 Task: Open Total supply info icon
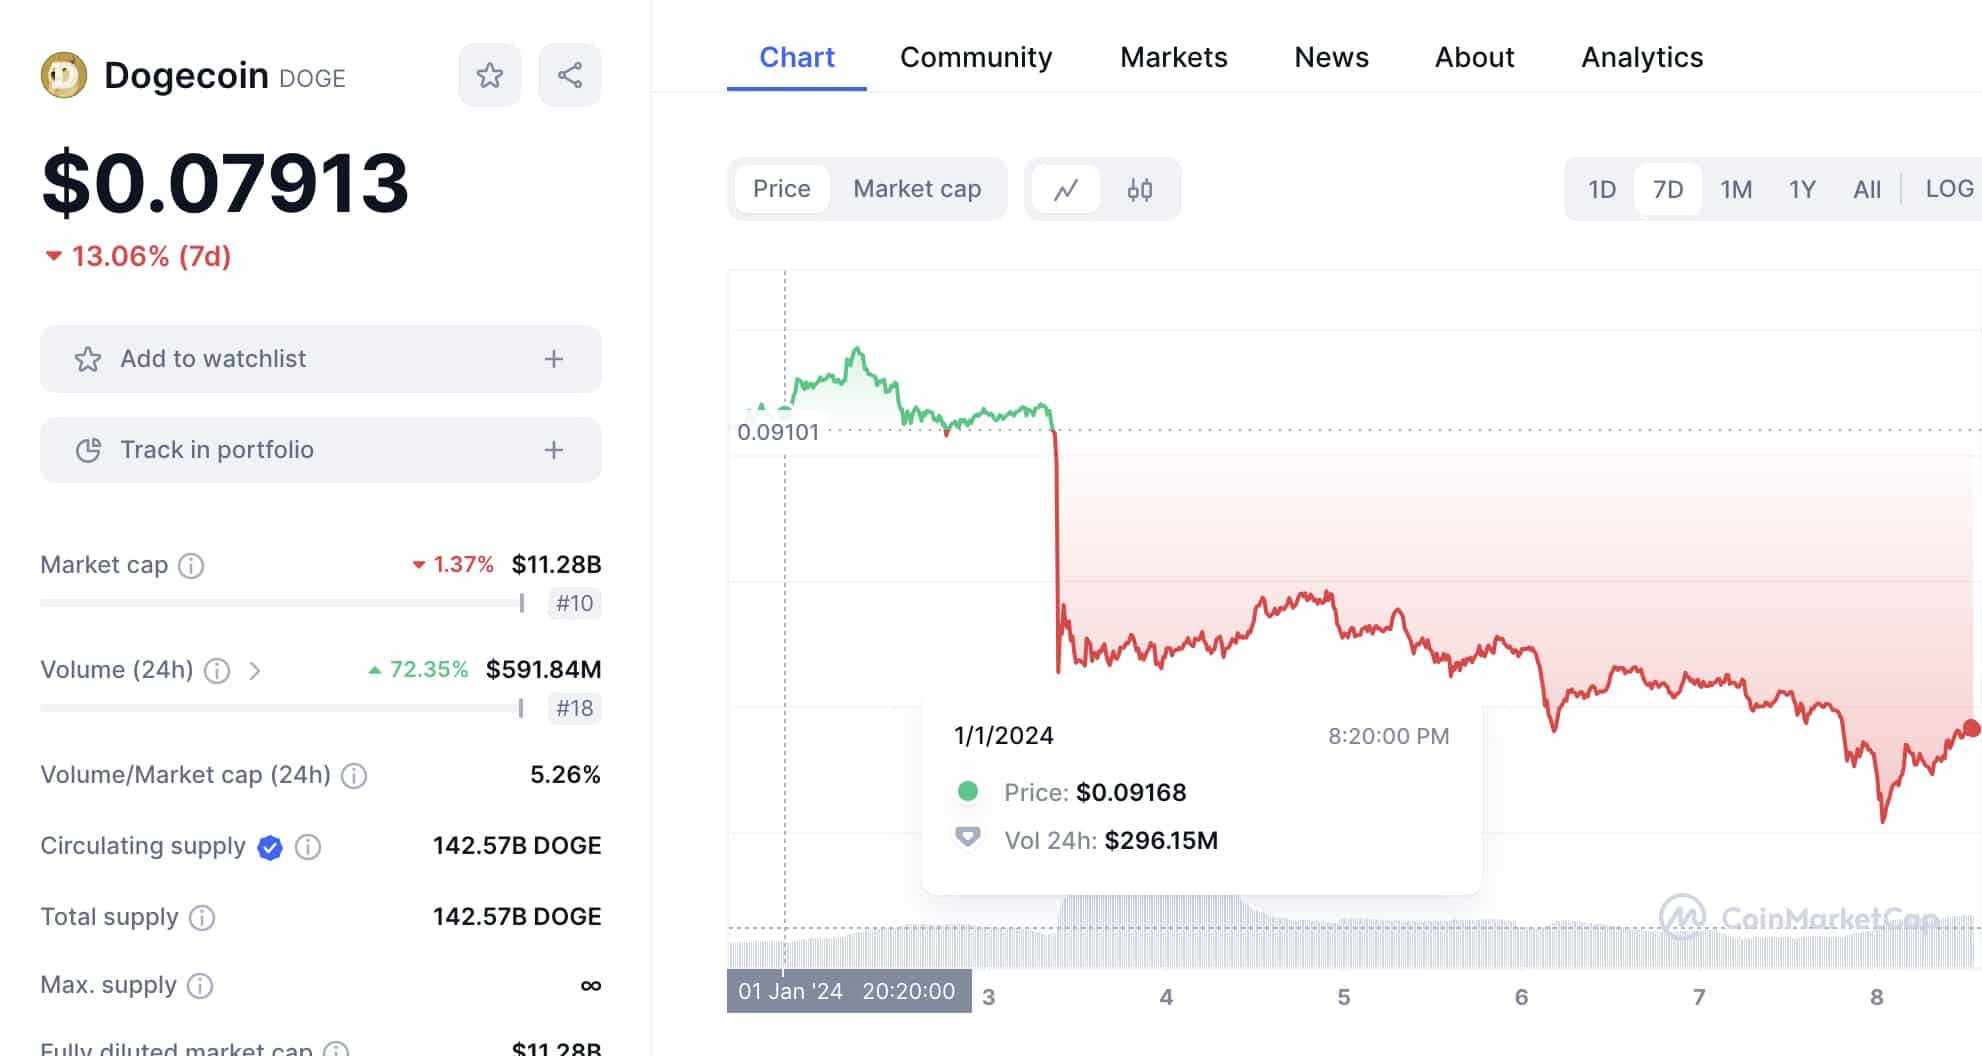click(202, 918)
